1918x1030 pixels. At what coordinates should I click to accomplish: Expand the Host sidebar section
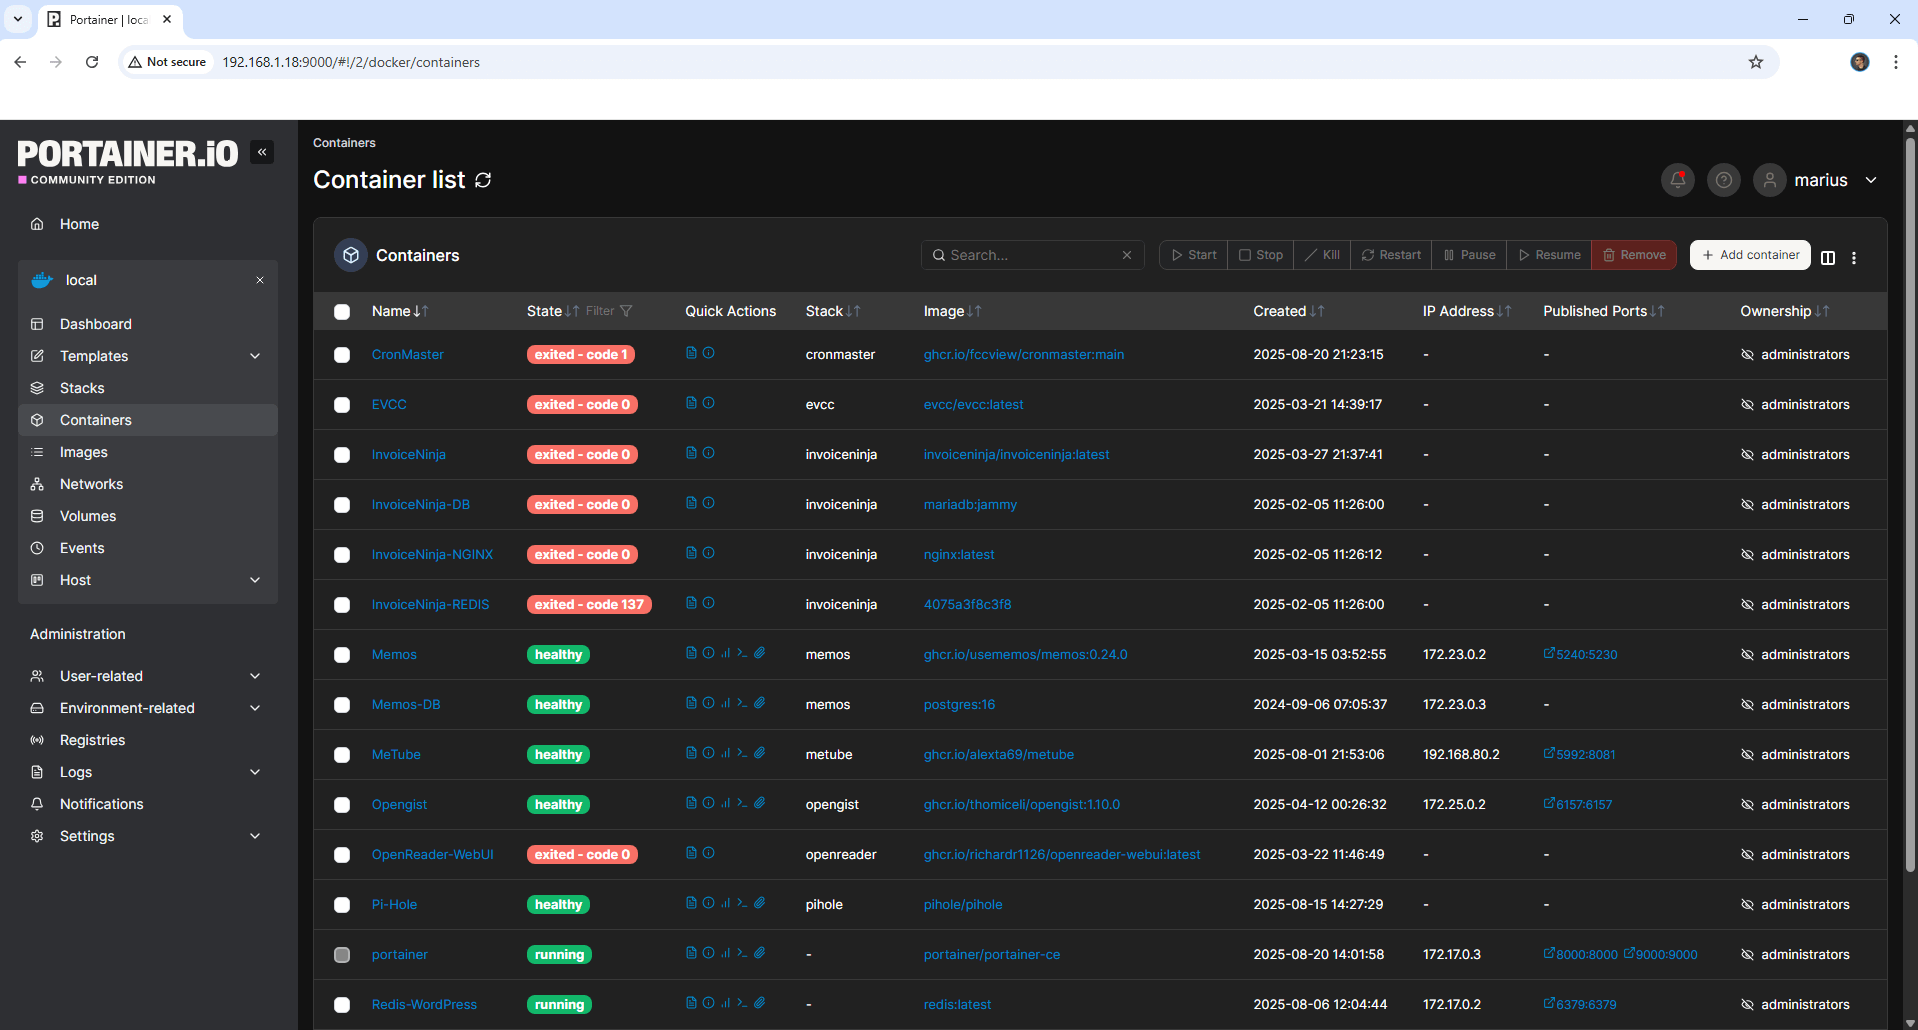click(148, 580)
